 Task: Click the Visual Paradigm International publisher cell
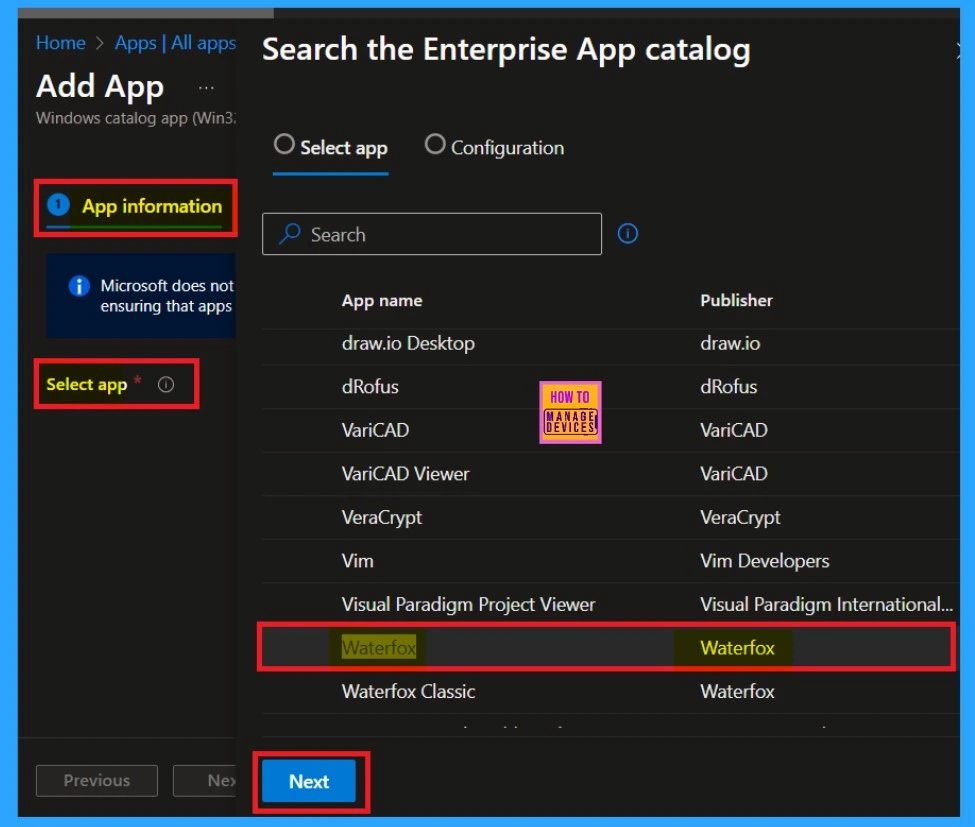click(x=826, y=605)
